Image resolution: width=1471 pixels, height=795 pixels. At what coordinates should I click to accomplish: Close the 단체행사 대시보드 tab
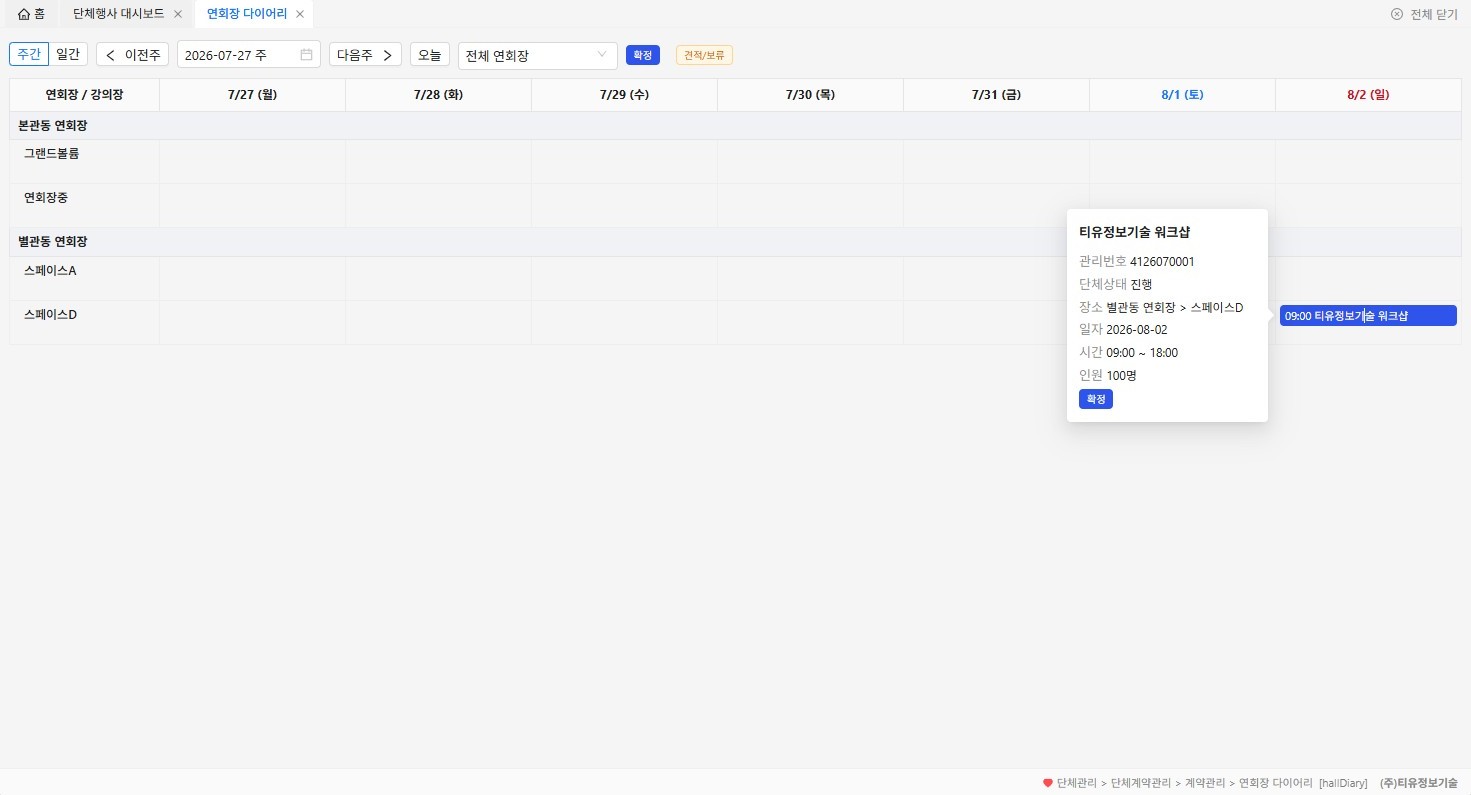pos(178,14)
